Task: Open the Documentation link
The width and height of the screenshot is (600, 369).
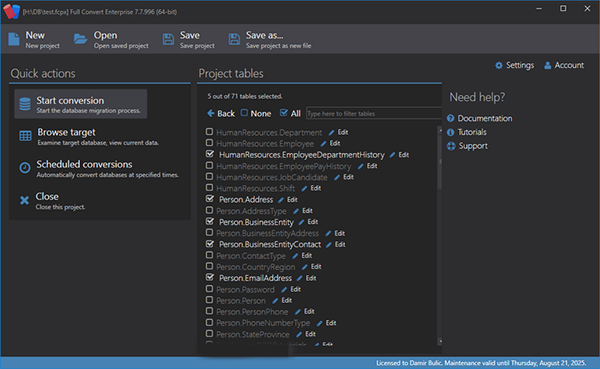Action: [485, 118]
